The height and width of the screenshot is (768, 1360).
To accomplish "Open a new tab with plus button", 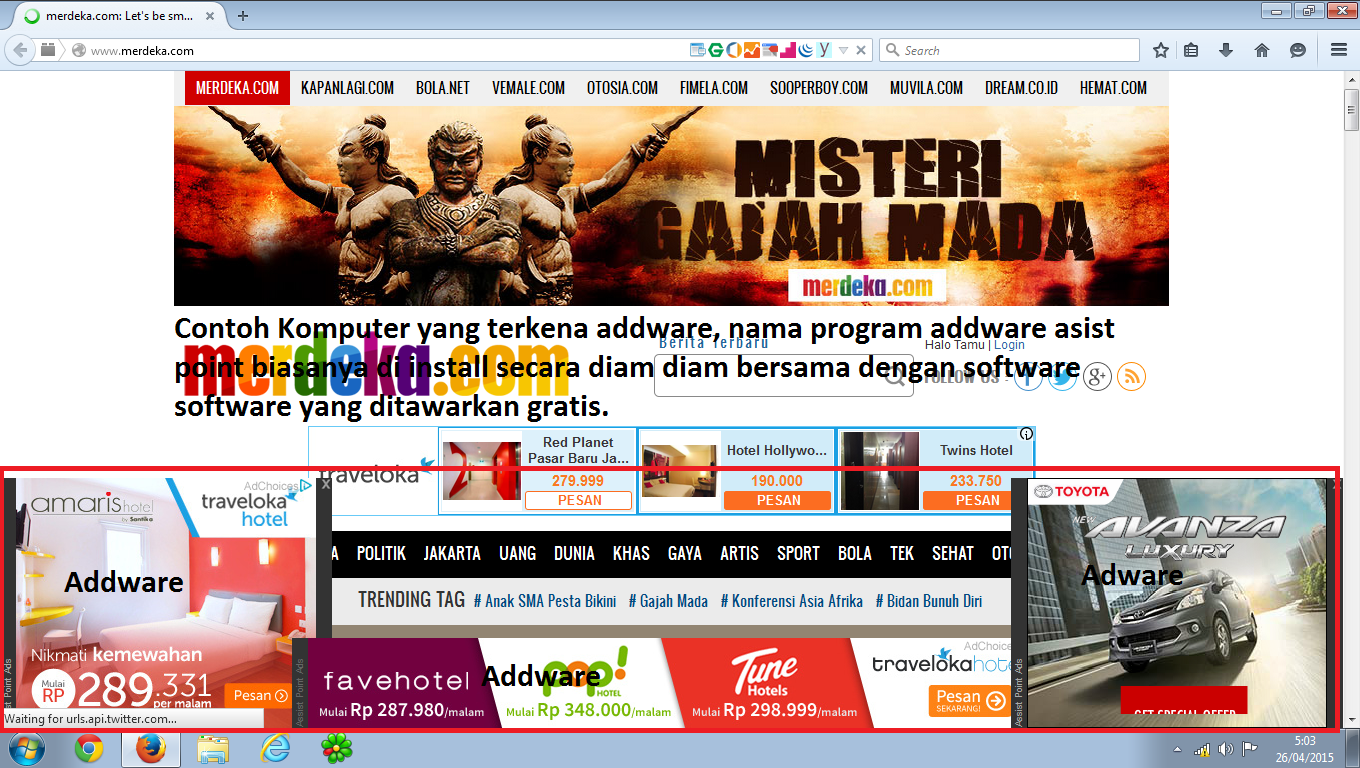I will (243, 16).
